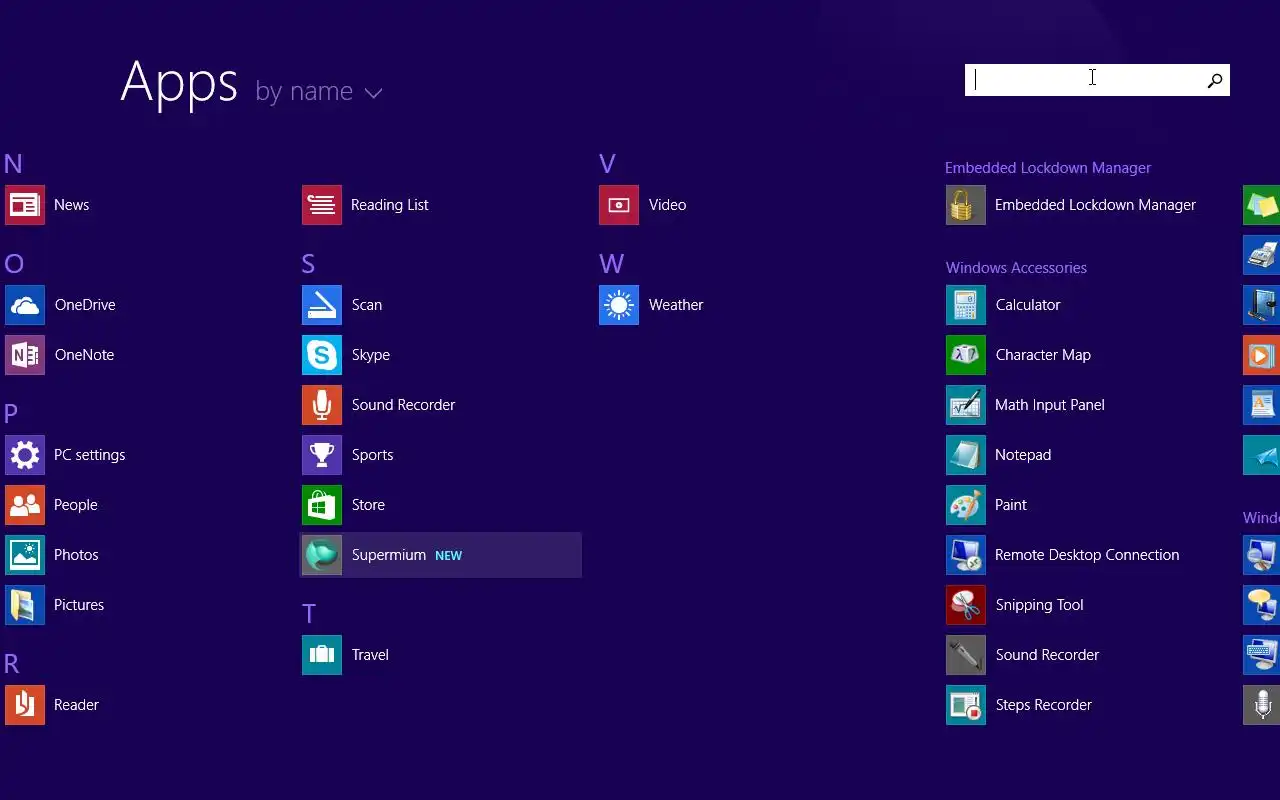1280x800 pixels.
Task: Select the V group letter header
Action: tap(607, 164)
